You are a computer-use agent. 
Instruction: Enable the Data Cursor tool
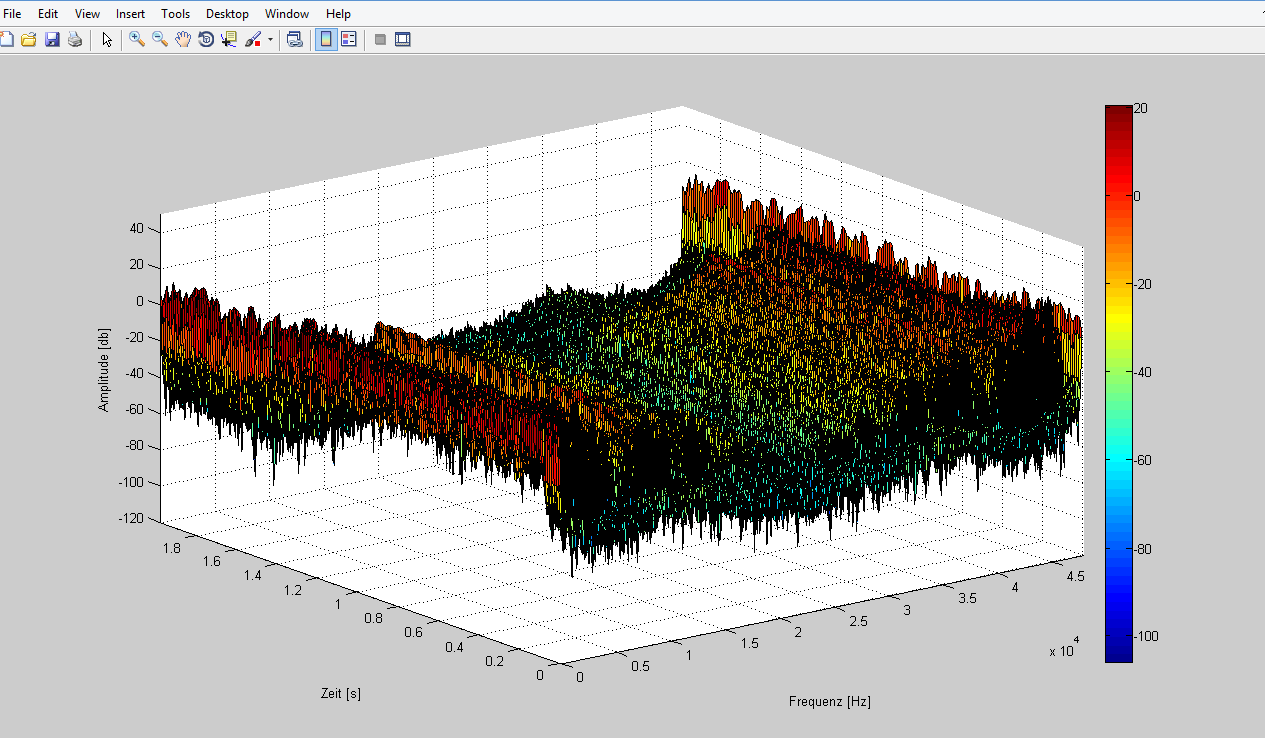pyautogui.click(x=229, y=40)
